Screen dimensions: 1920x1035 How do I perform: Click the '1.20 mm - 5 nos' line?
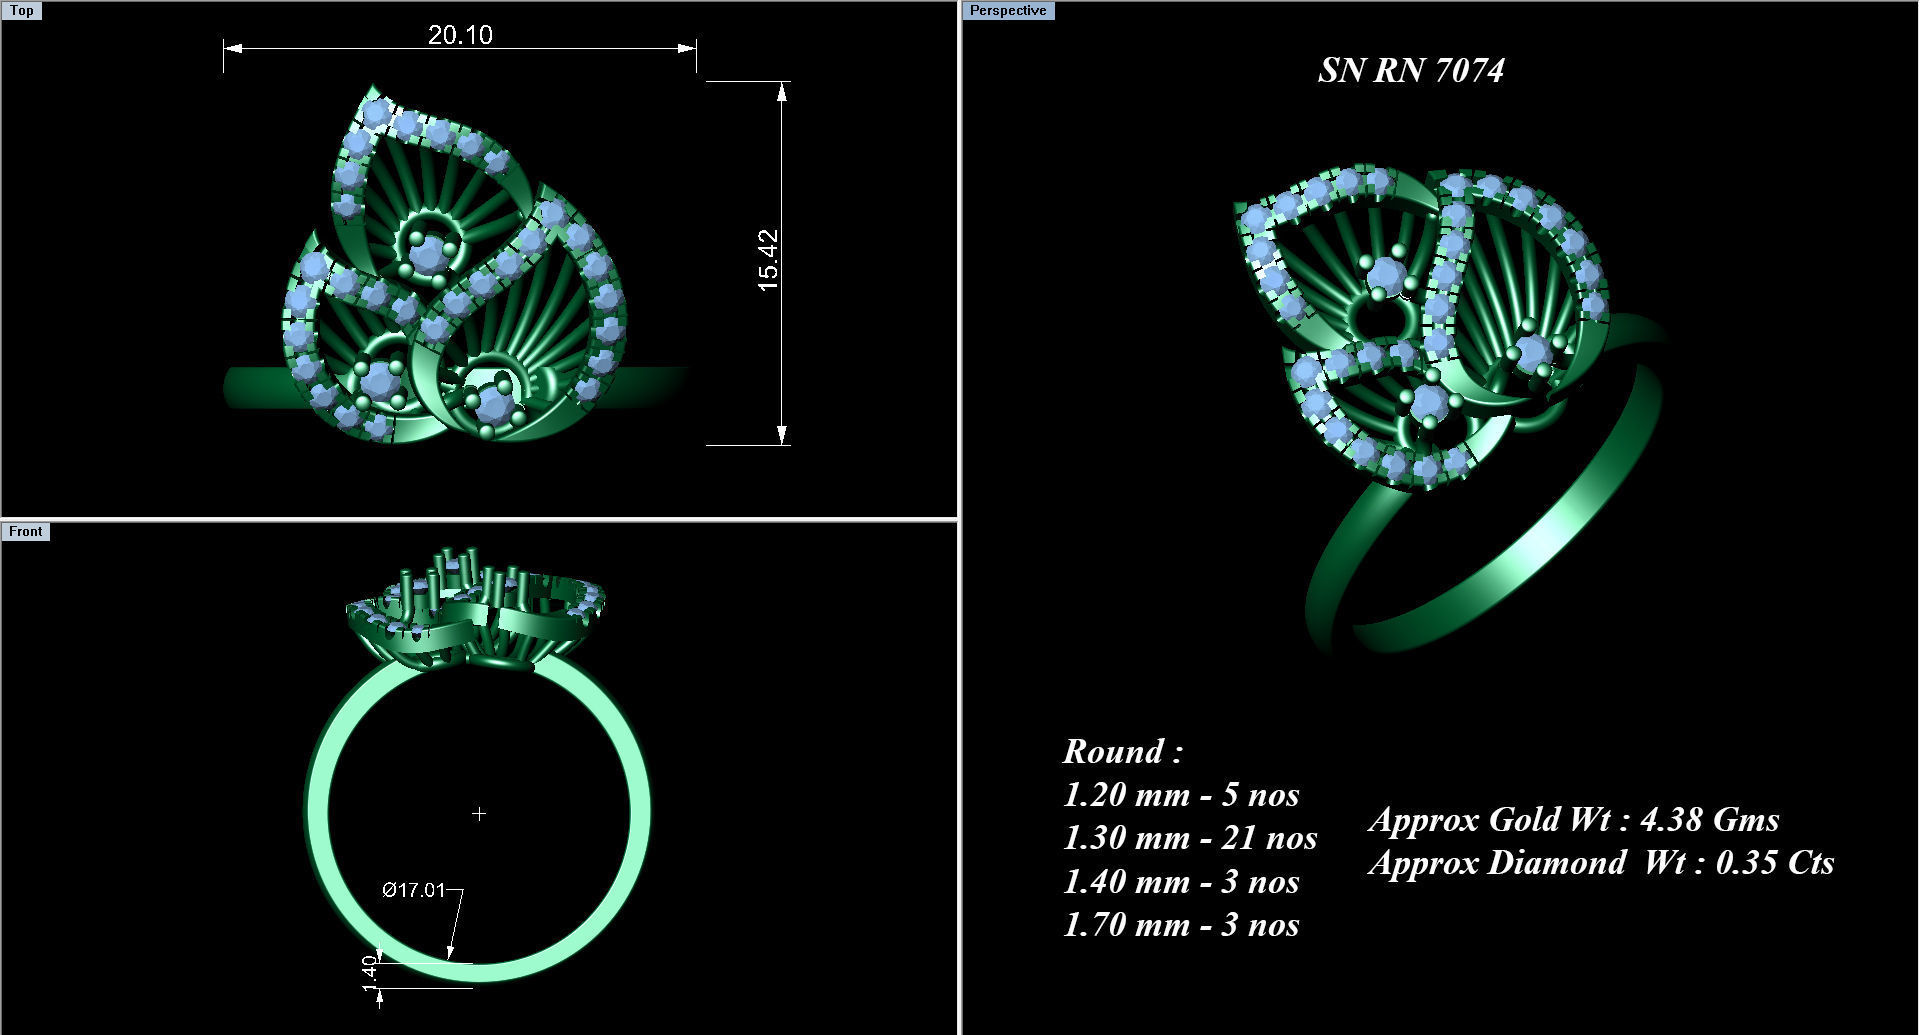[1181, 795]
